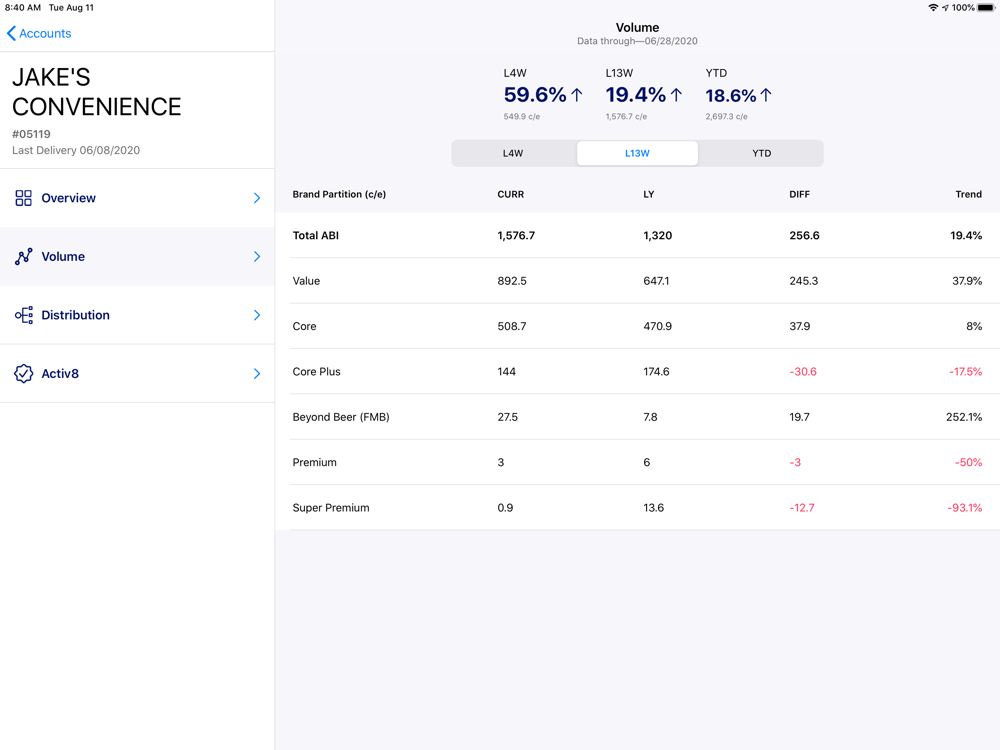Expand the Activ8 row chevron
Viewport: 1000px width, 750px height.
(257, 374)
